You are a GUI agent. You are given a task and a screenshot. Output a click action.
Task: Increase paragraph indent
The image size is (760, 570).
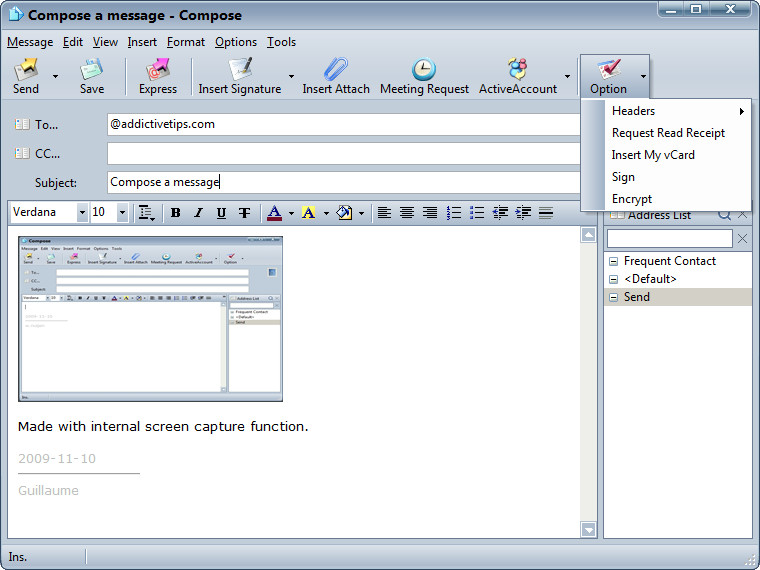(x=523, y=213)
